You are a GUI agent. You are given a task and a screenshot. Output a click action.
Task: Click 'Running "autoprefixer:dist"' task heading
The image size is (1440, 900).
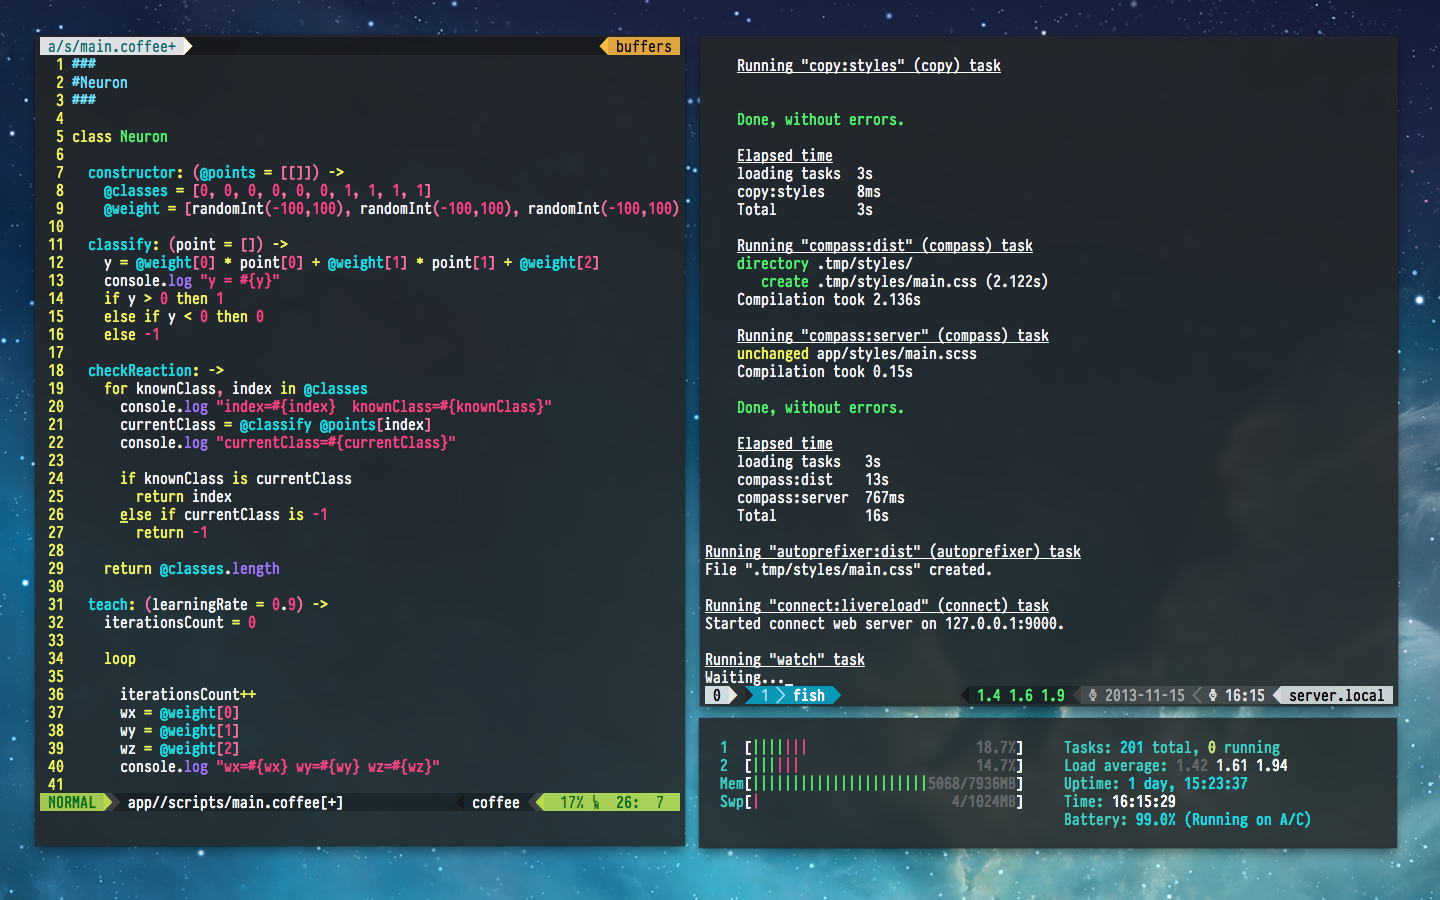[x=893, y=552]
